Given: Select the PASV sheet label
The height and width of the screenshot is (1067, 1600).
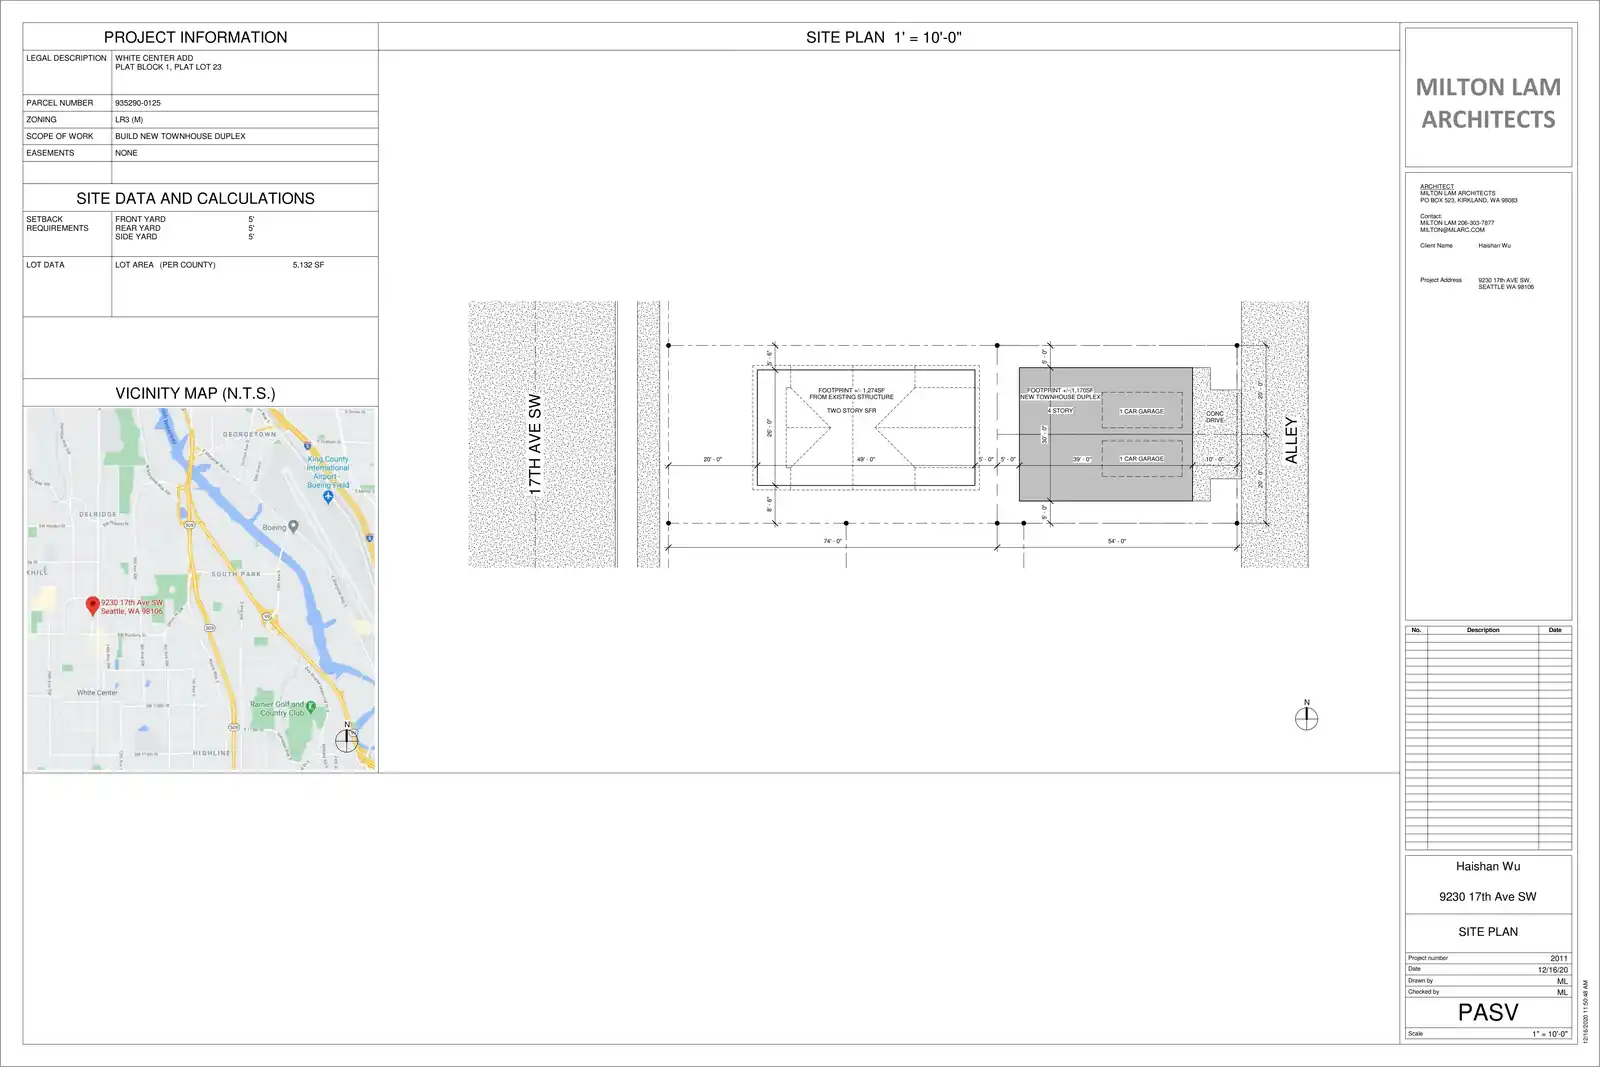Looking at the screenshot, I should click(1488, 1012).
